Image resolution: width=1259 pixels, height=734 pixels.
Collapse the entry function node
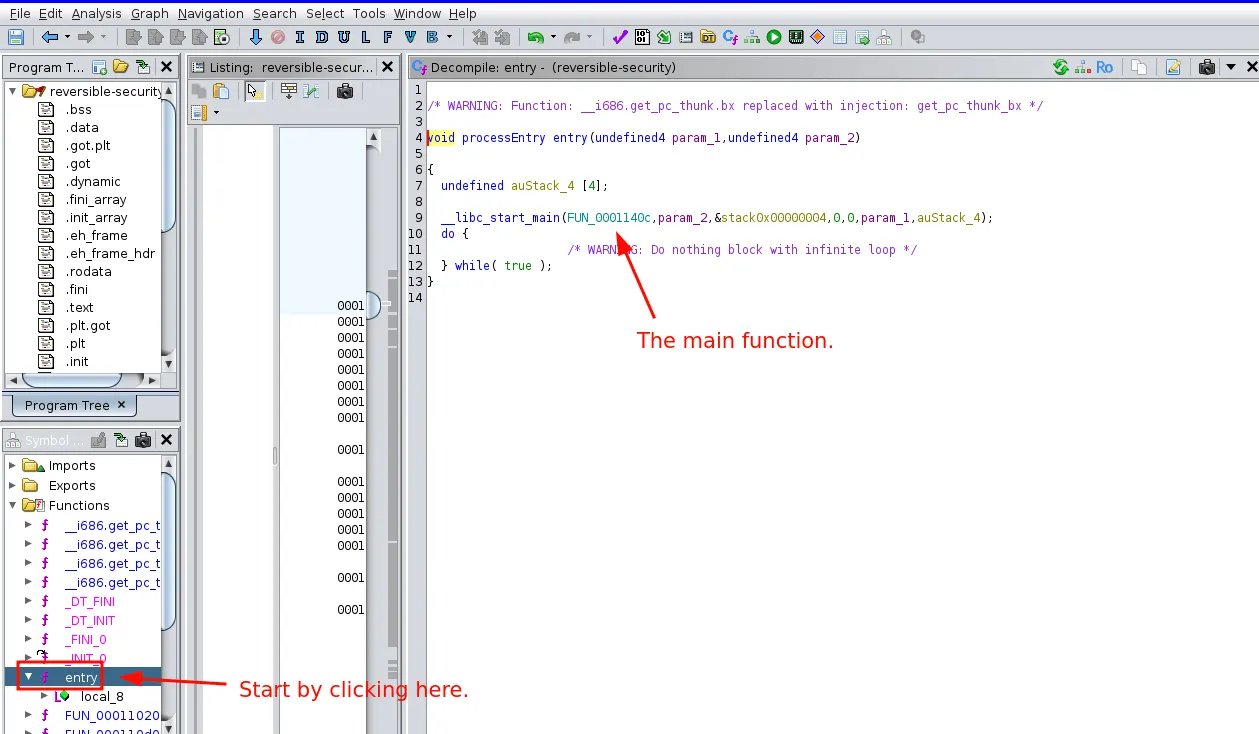tap(29, 677)
